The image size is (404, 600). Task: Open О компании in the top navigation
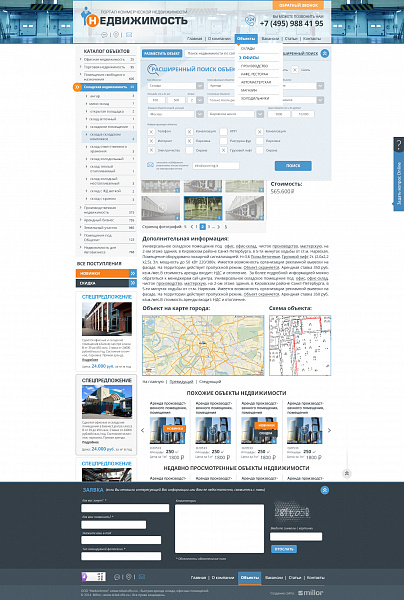click(x=219, y=39)
